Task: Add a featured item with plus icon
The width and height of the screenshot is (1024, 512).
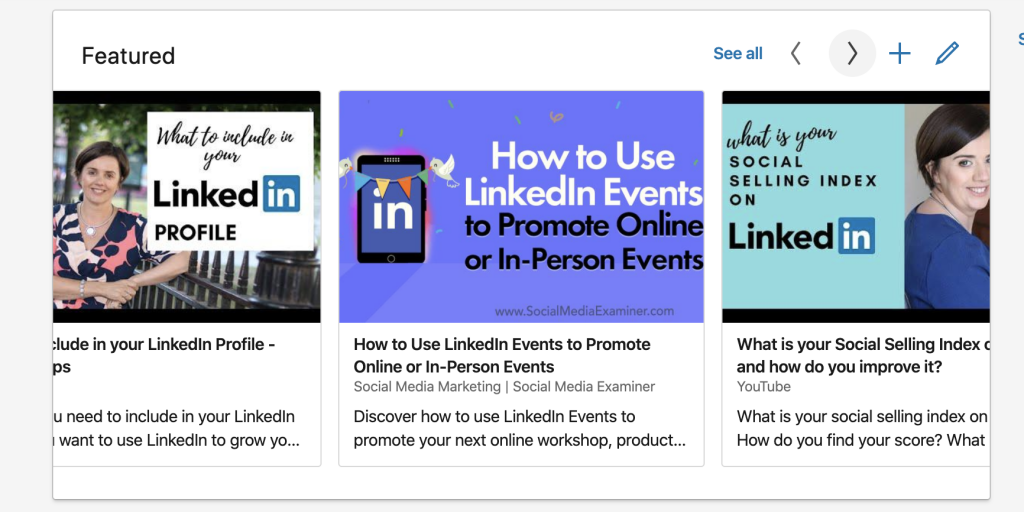Action: click(900, 54)
